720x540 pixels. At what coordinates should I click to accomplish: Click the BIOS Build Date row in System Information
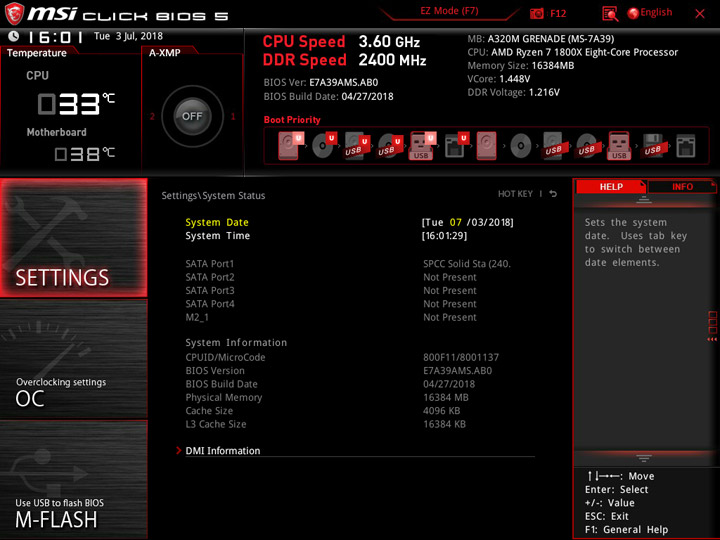tap(330, 384)
